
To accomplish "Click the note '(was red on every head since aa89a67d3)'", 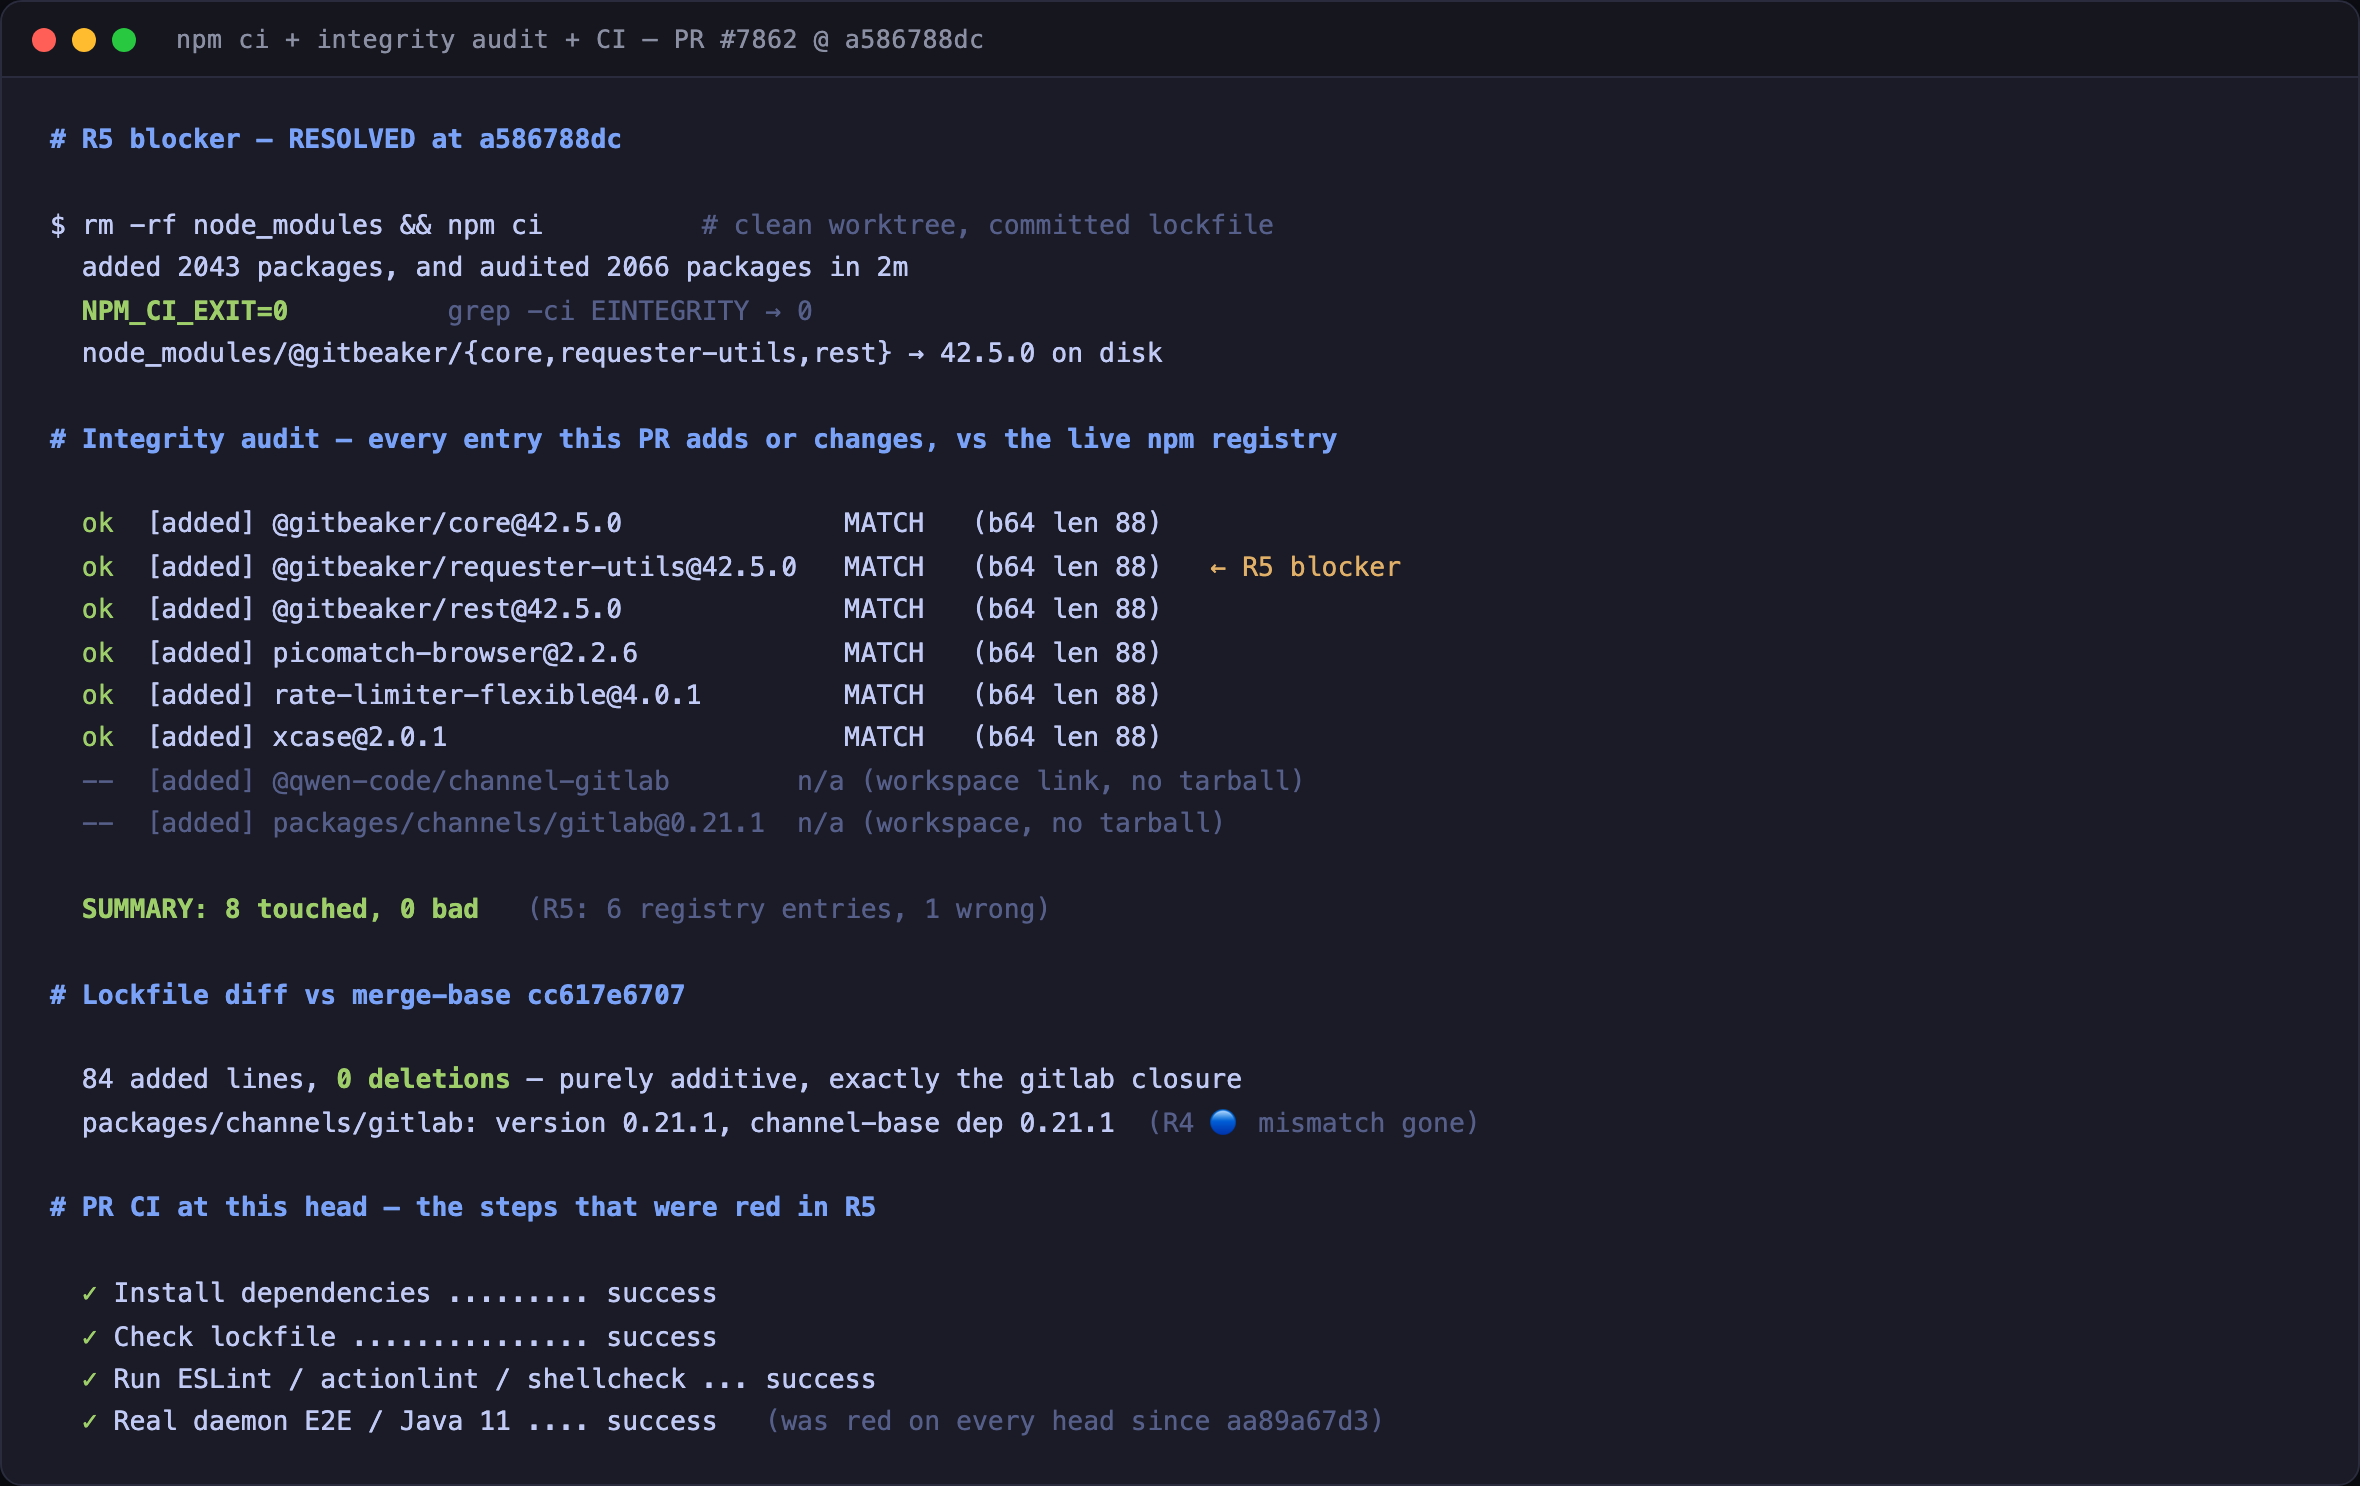I will (1075, 1421).
